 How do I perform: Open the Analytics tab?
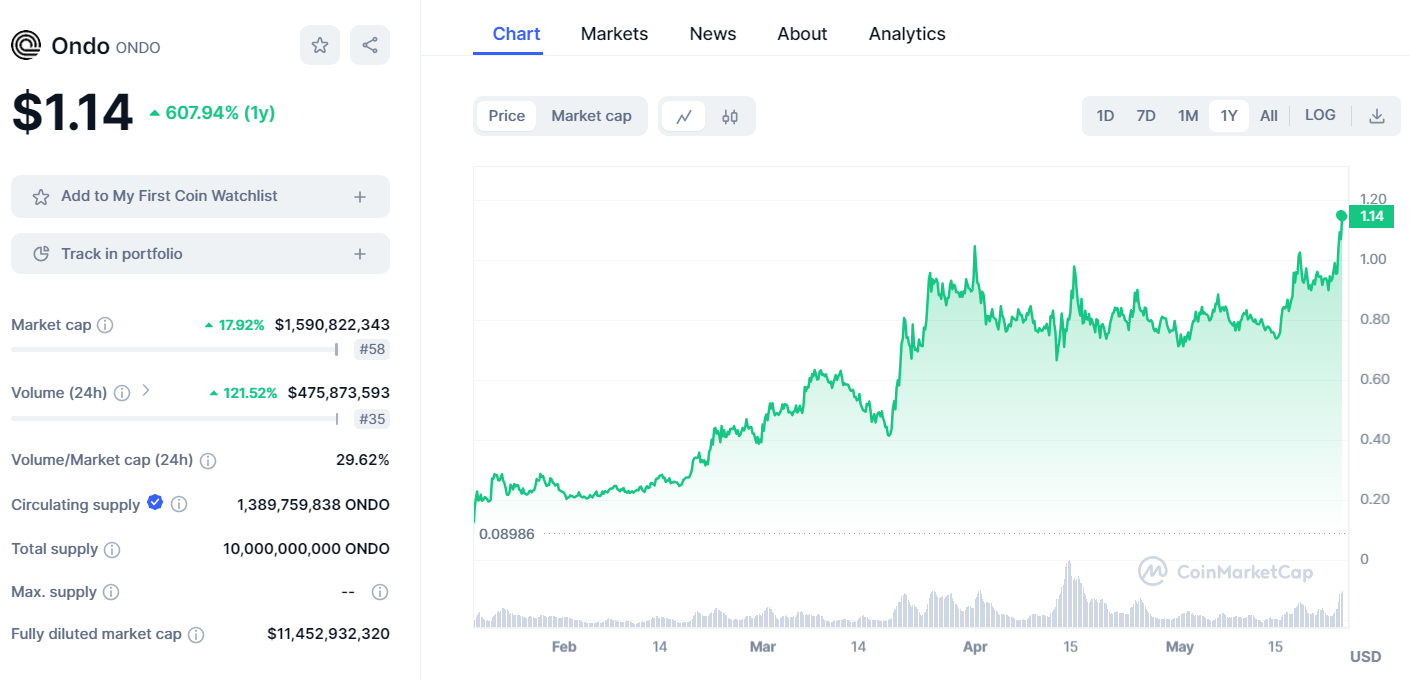click(907, 34)
